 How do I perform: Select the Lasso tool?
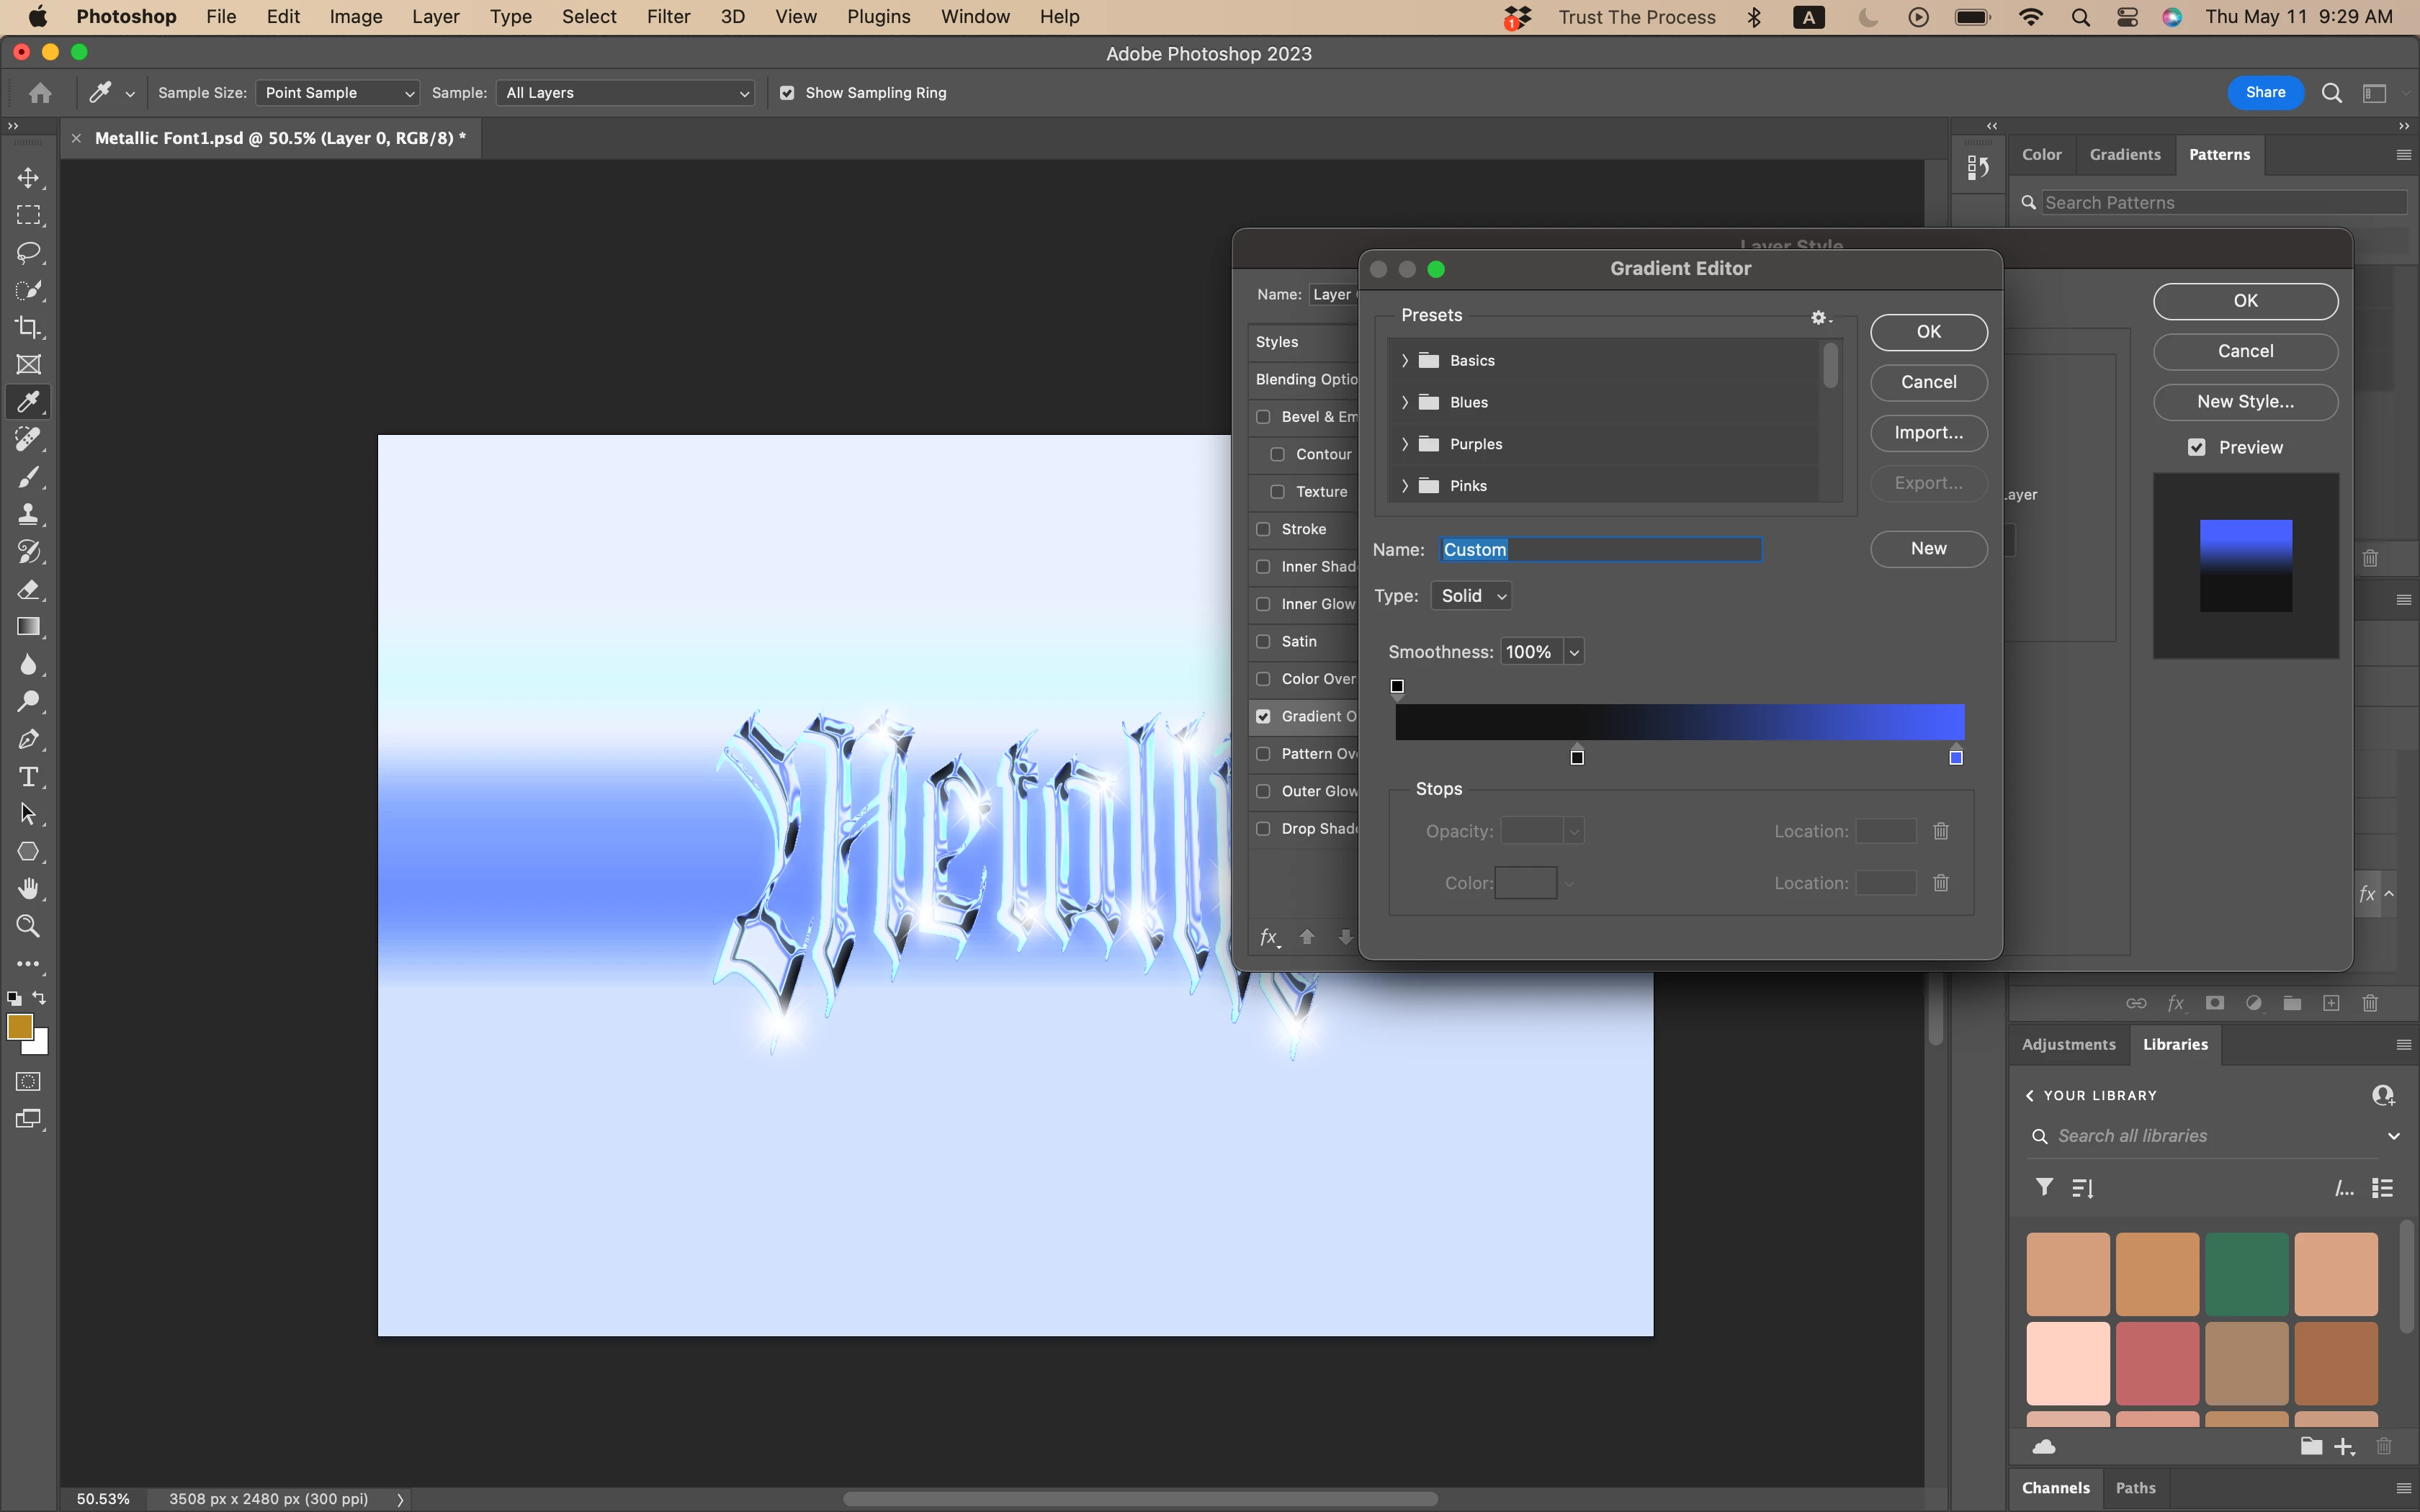tap(28, 252)
